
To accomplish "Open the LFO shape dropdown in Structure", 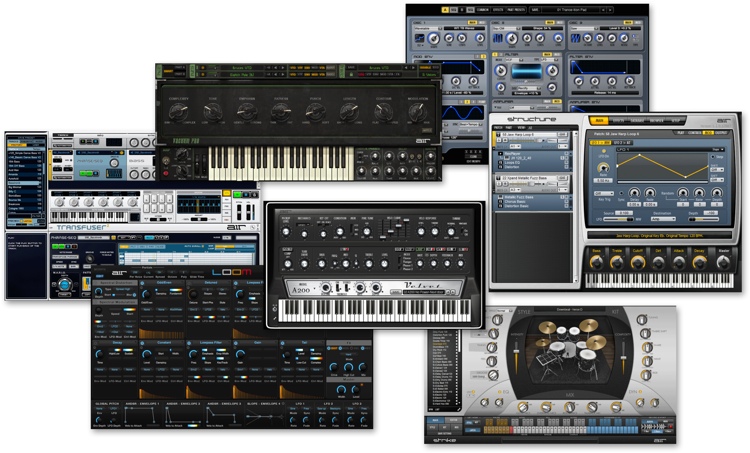I will [717, 150].
